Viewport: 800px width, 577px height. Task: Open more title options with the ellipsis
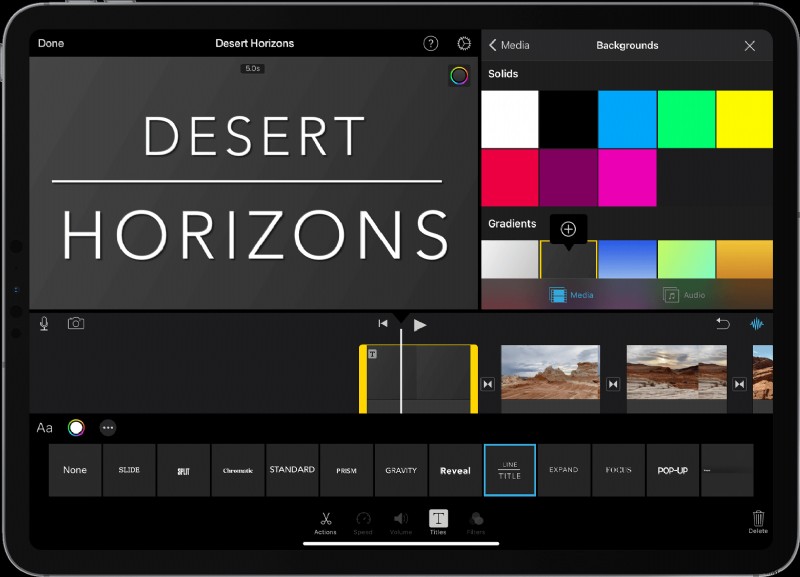point(108,427)
